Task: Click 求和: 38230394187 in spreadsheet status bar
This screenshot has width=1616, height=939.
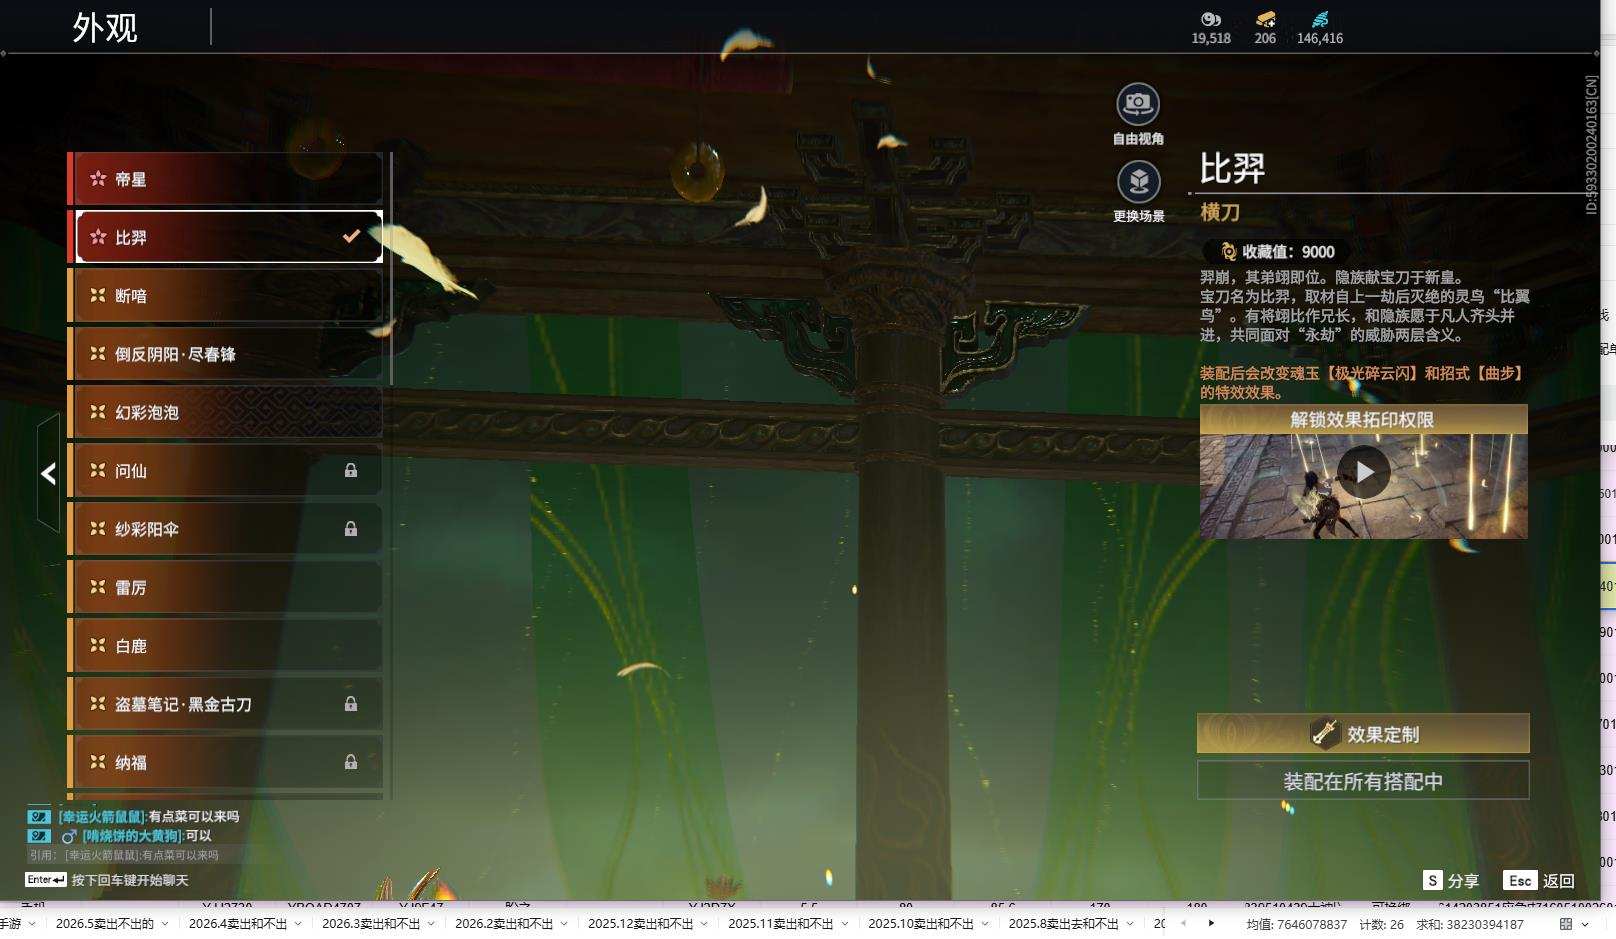Action: pyautogui.click(x=1469, y=924)
